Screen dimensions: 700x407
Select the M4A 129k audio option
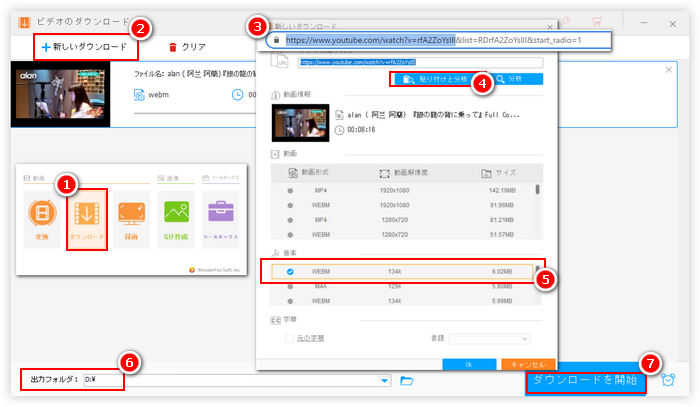click(402, 287)
